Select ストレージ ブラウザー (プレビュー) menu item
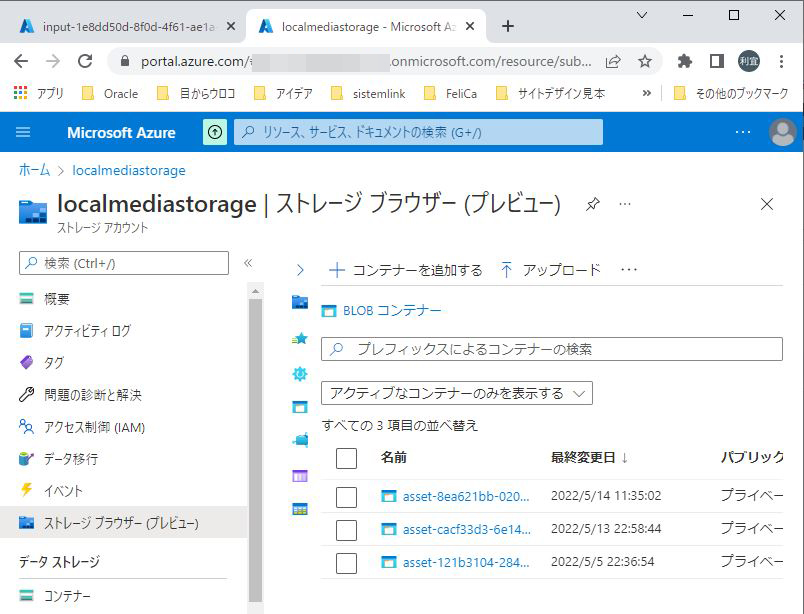 pos(123,523)
